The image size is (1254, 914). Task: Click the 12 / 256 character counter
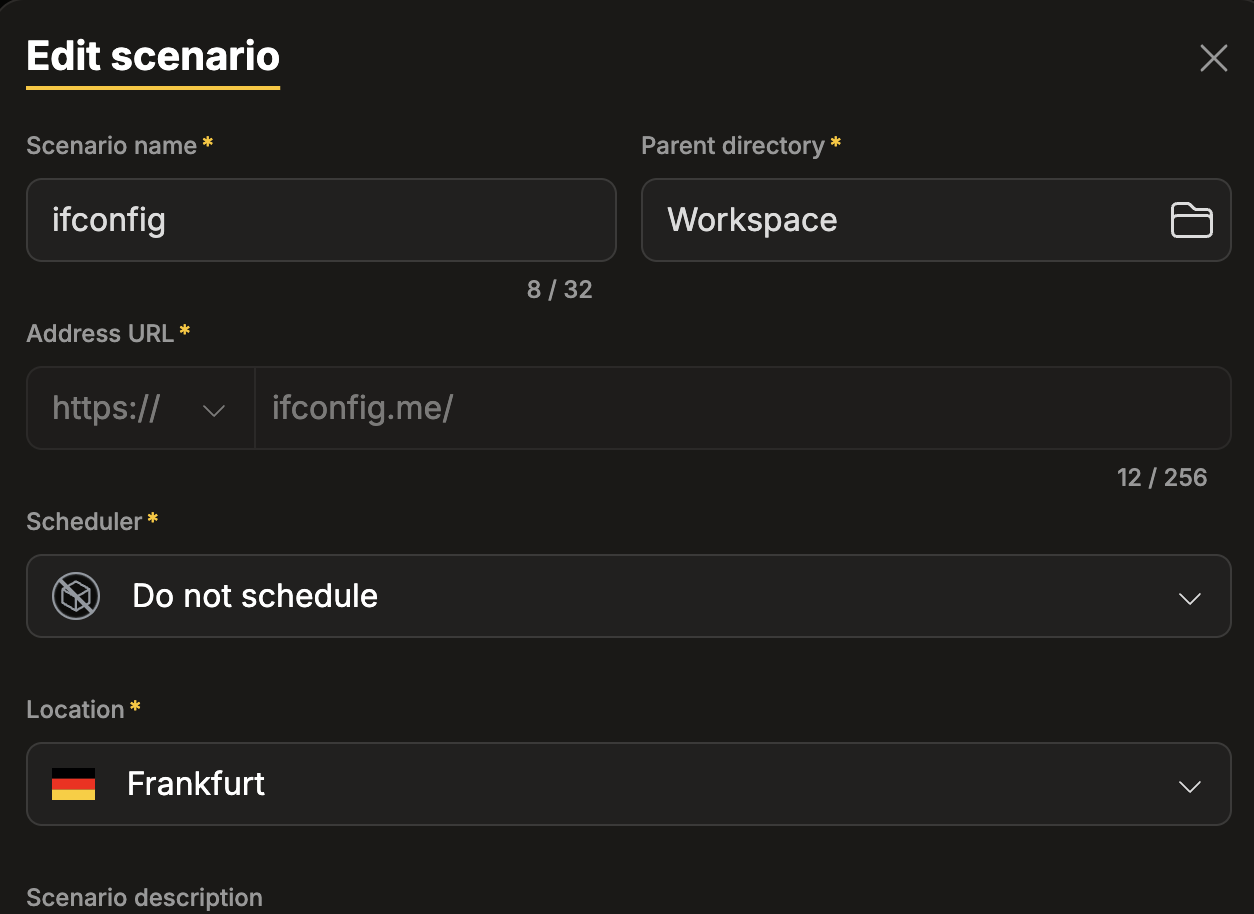point(1162,478)
